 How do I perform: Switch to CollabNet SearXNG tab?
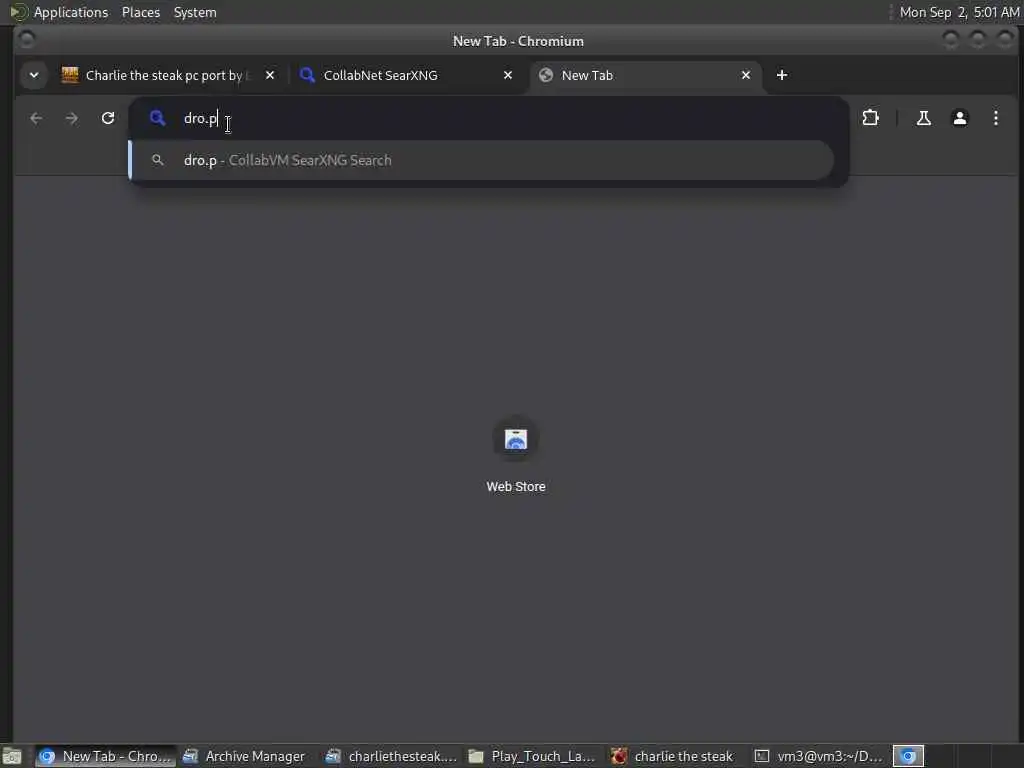pyautogui.click(x=405, y=75)
